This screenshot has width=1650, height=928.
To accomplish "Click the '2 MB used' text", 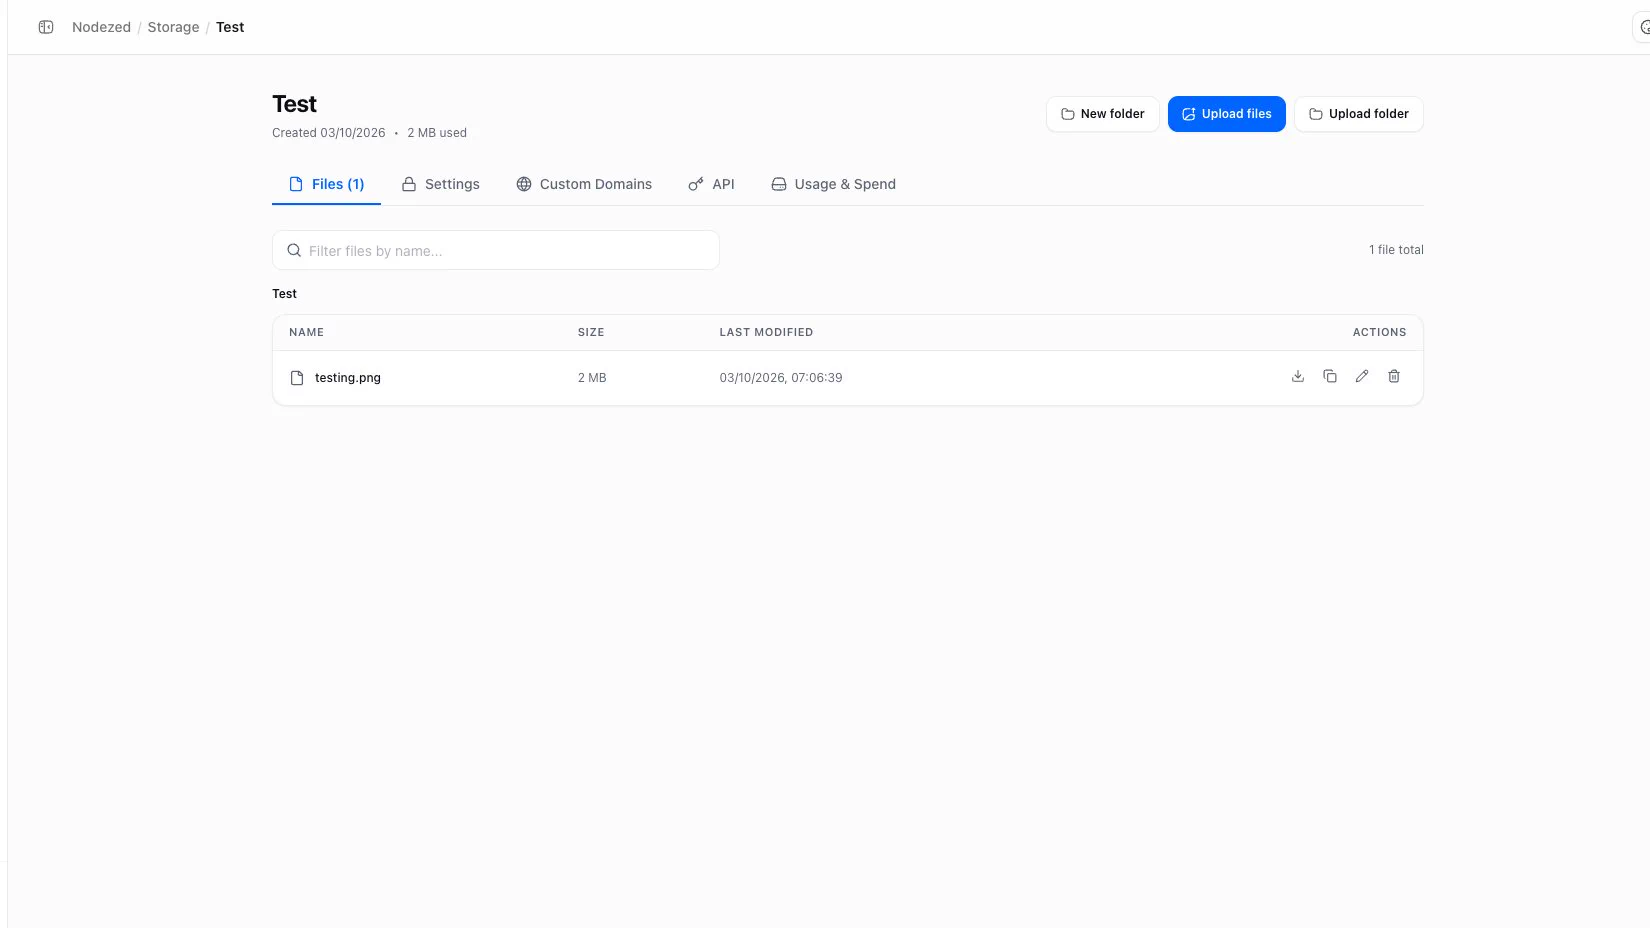I will click(437, 133).
